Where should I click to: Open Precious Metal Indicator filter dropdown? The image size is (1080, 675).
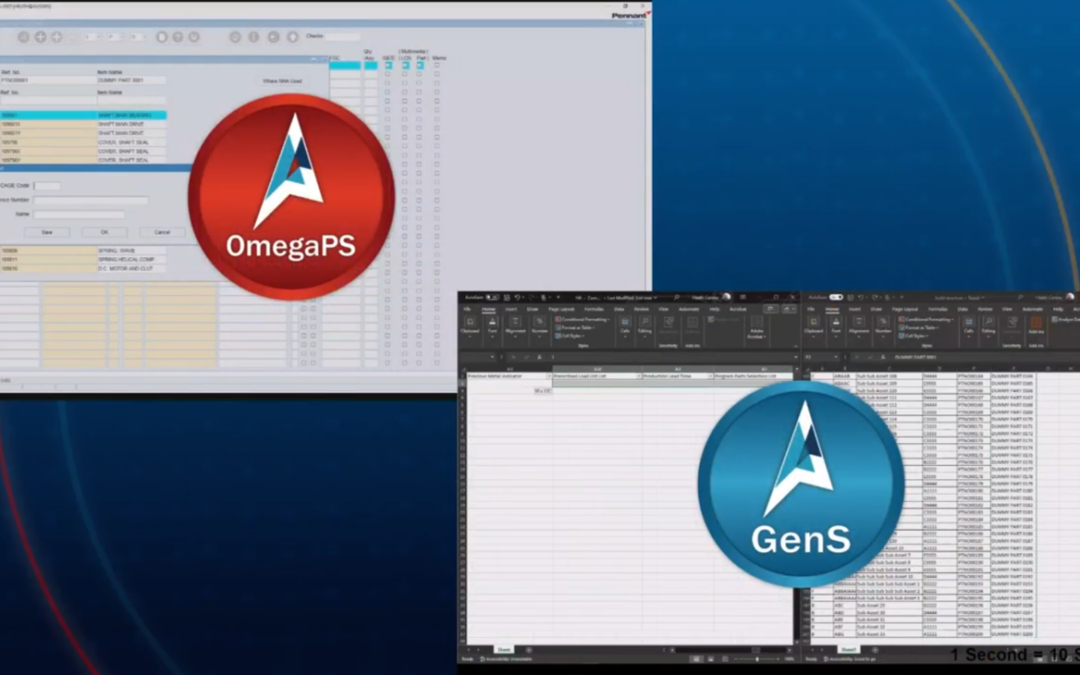click(548, 376)
